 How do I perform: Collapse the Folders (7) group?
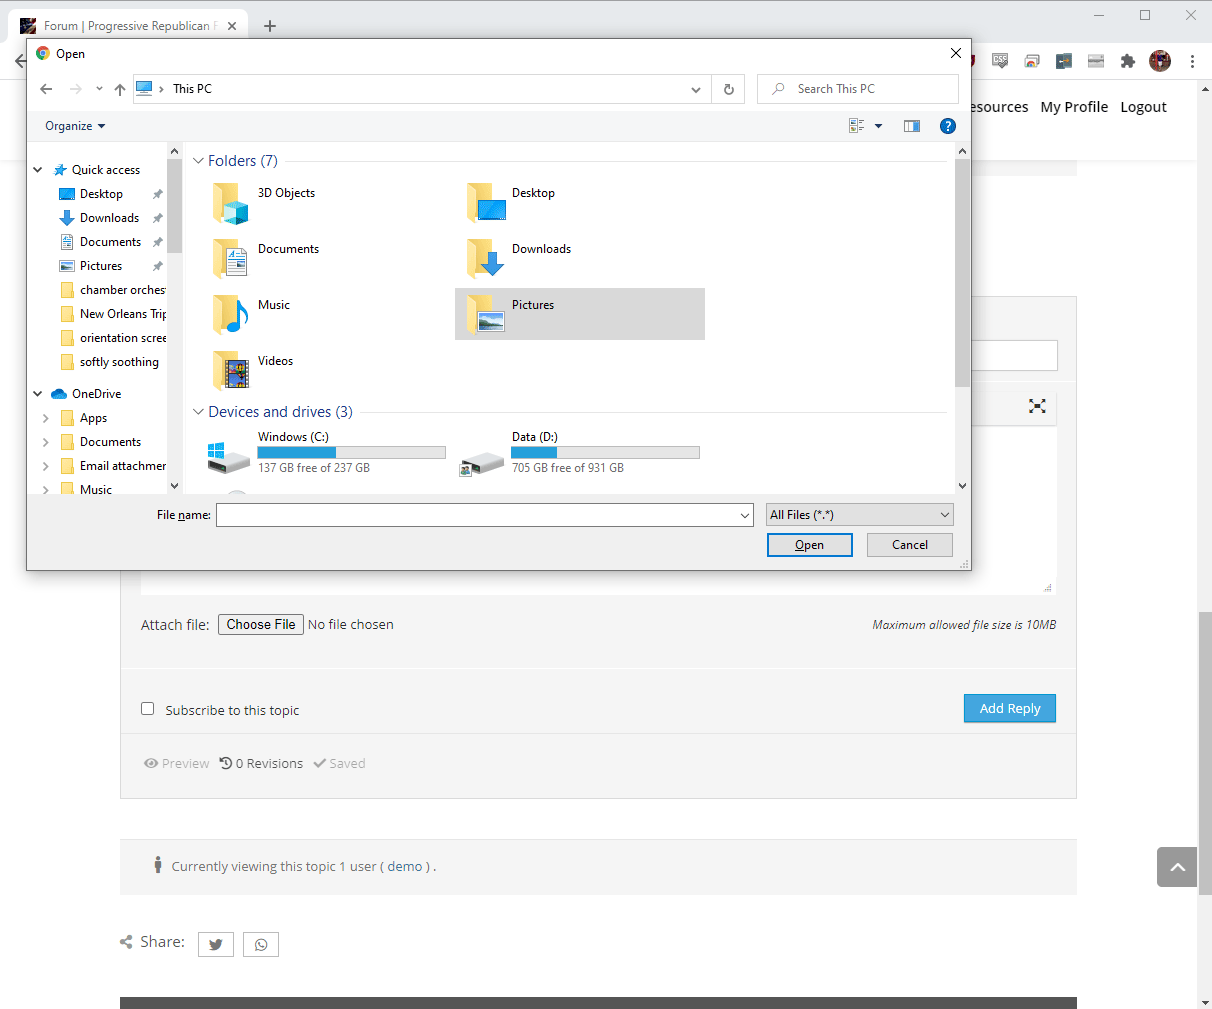tap(198, 161)
